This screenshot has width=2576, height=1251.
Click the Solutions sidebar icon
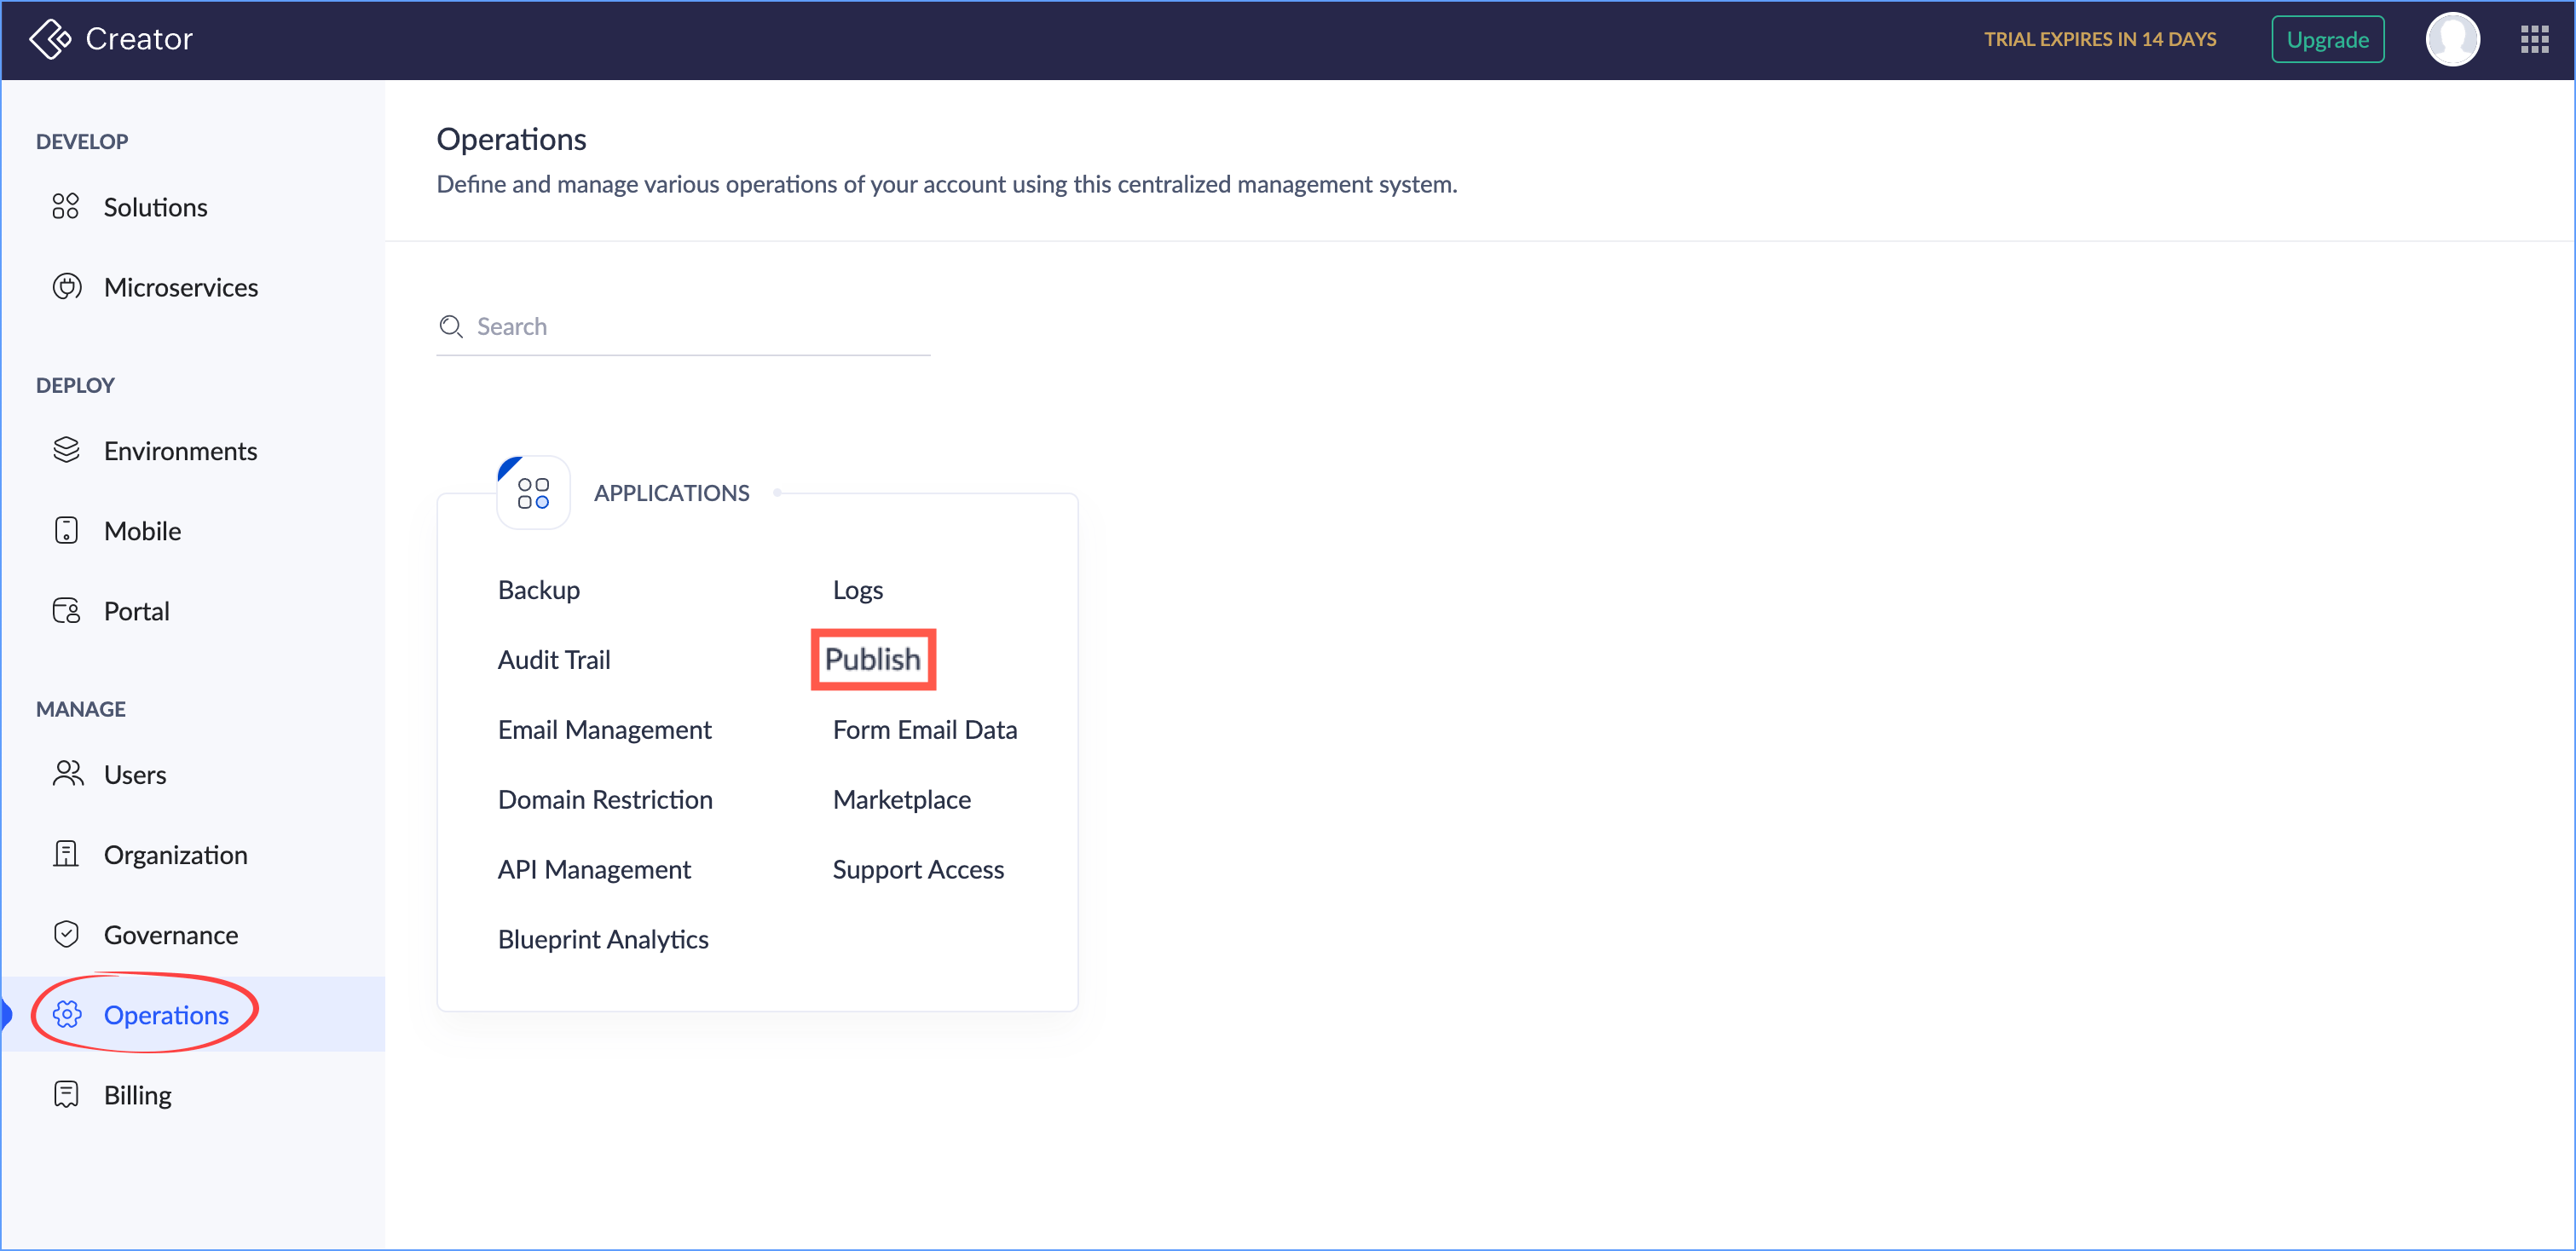pos(66,207)
